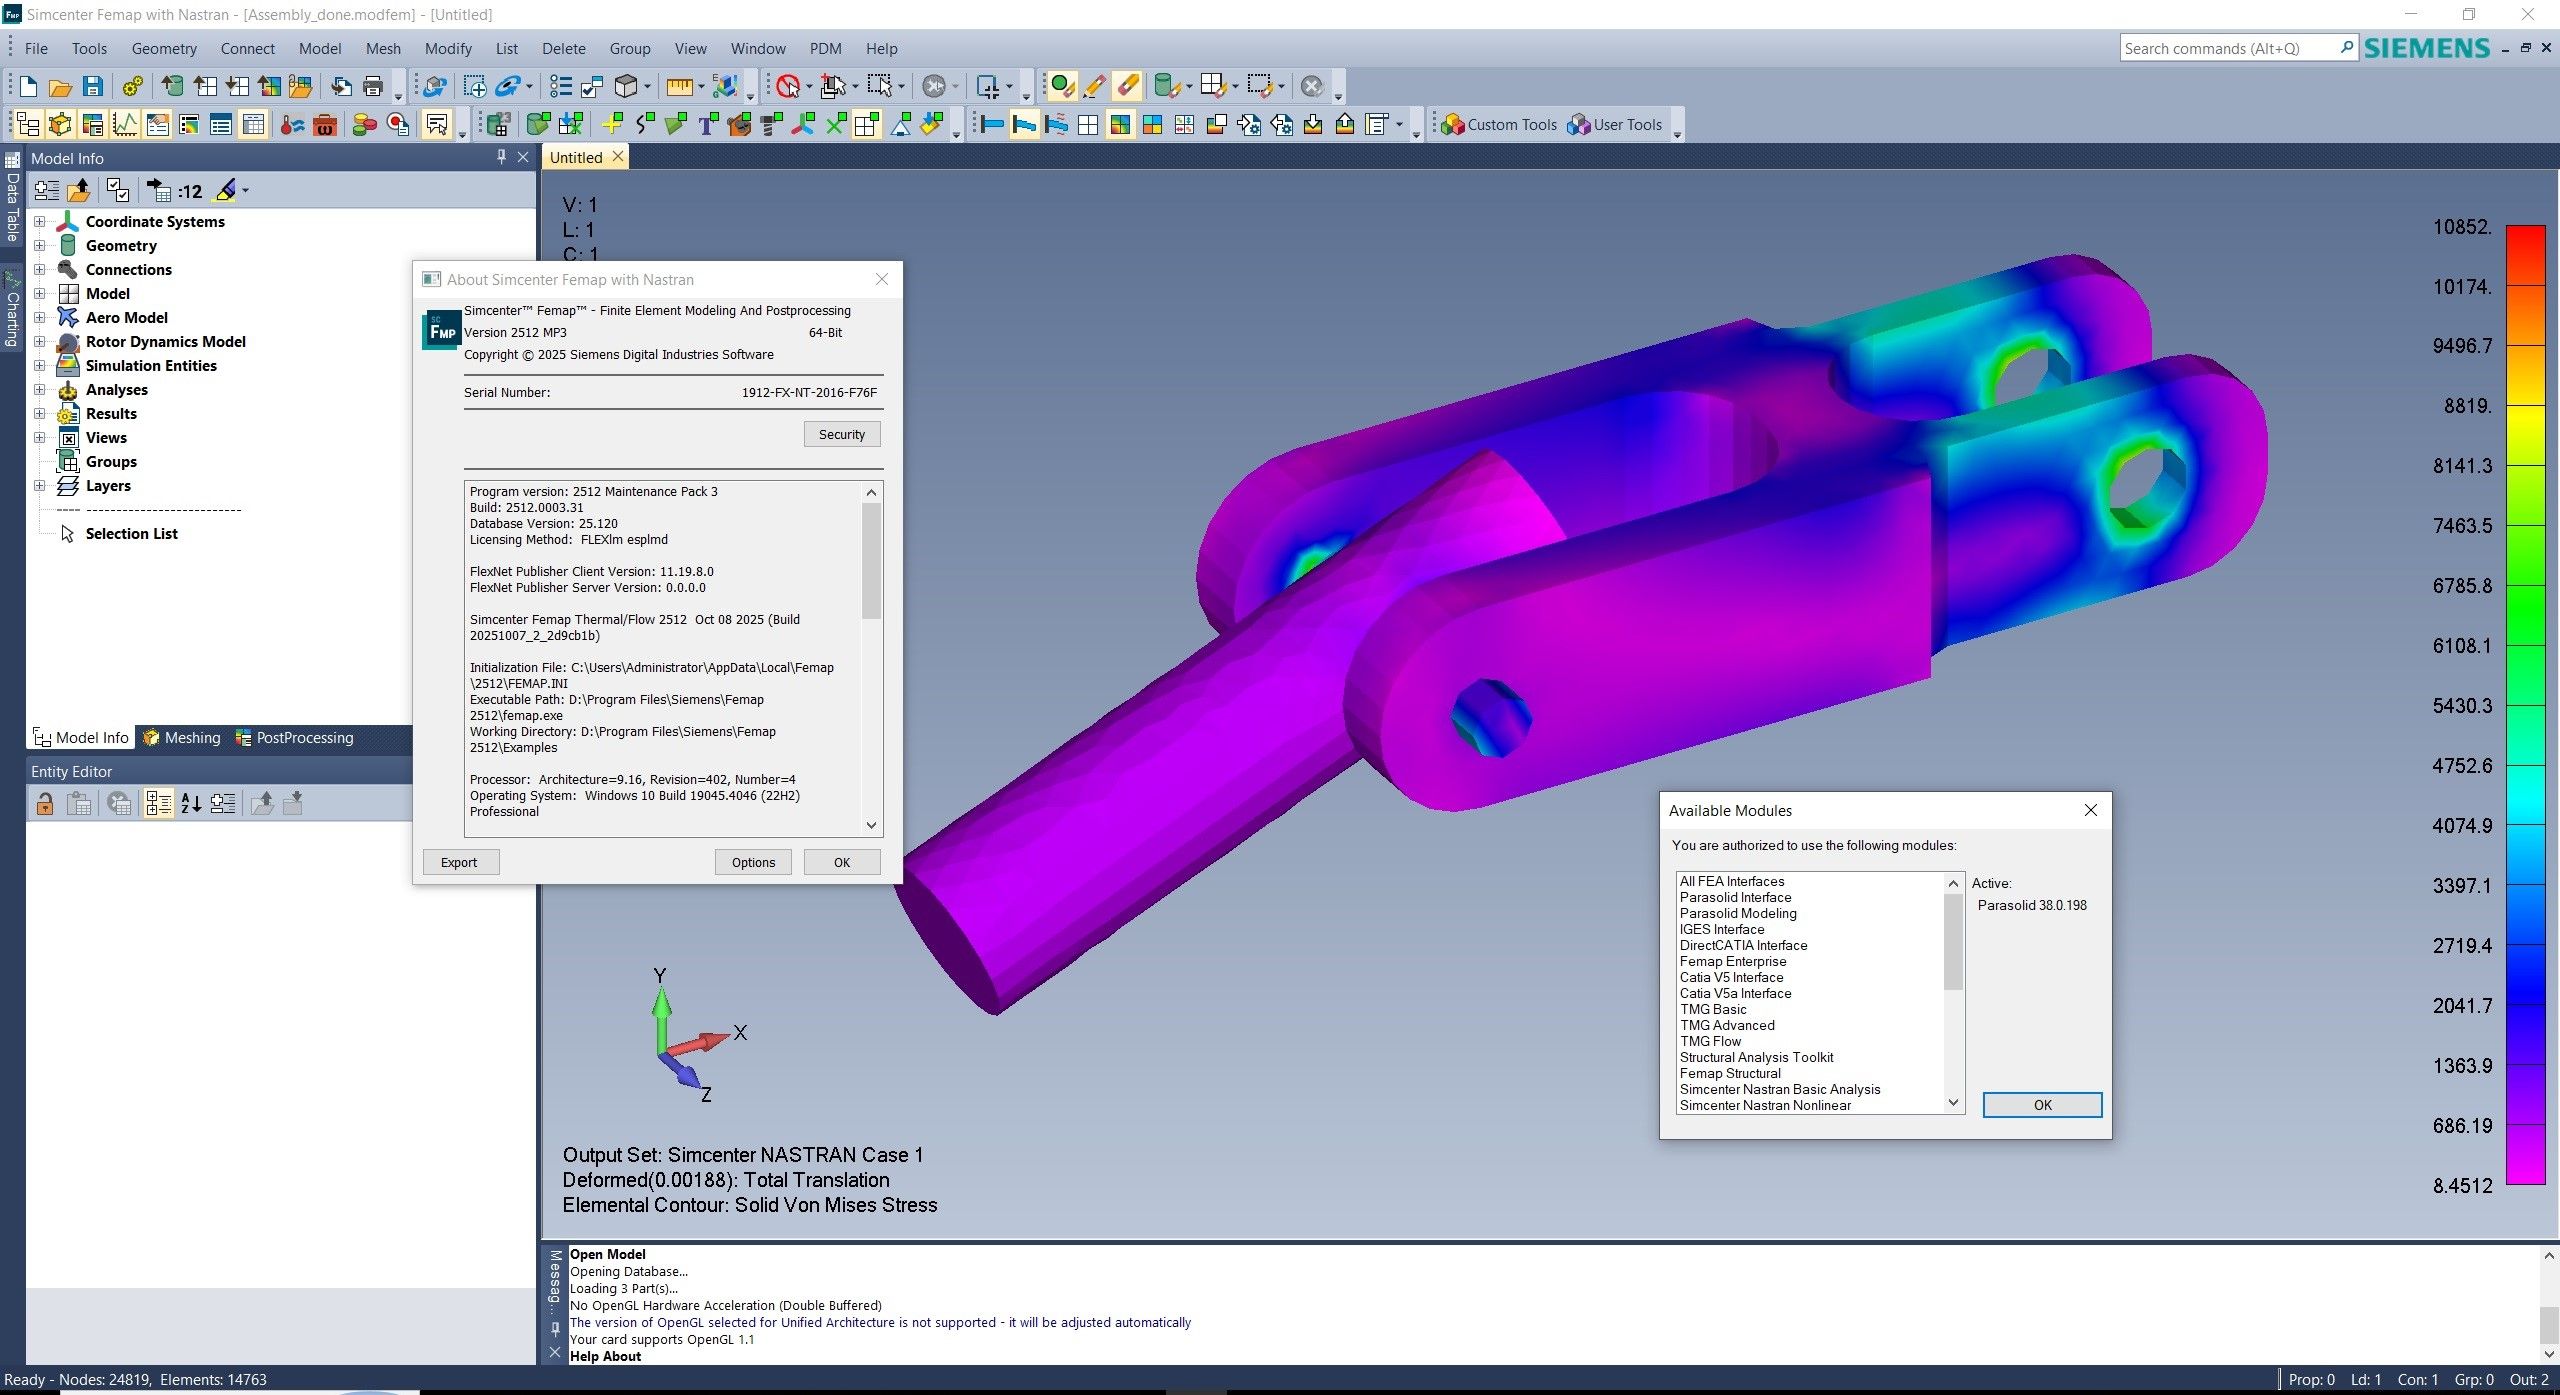Open a model file with the folder icon
Image resolution: width=2560 pixels, height=1395 pixels.
point(60,86)
